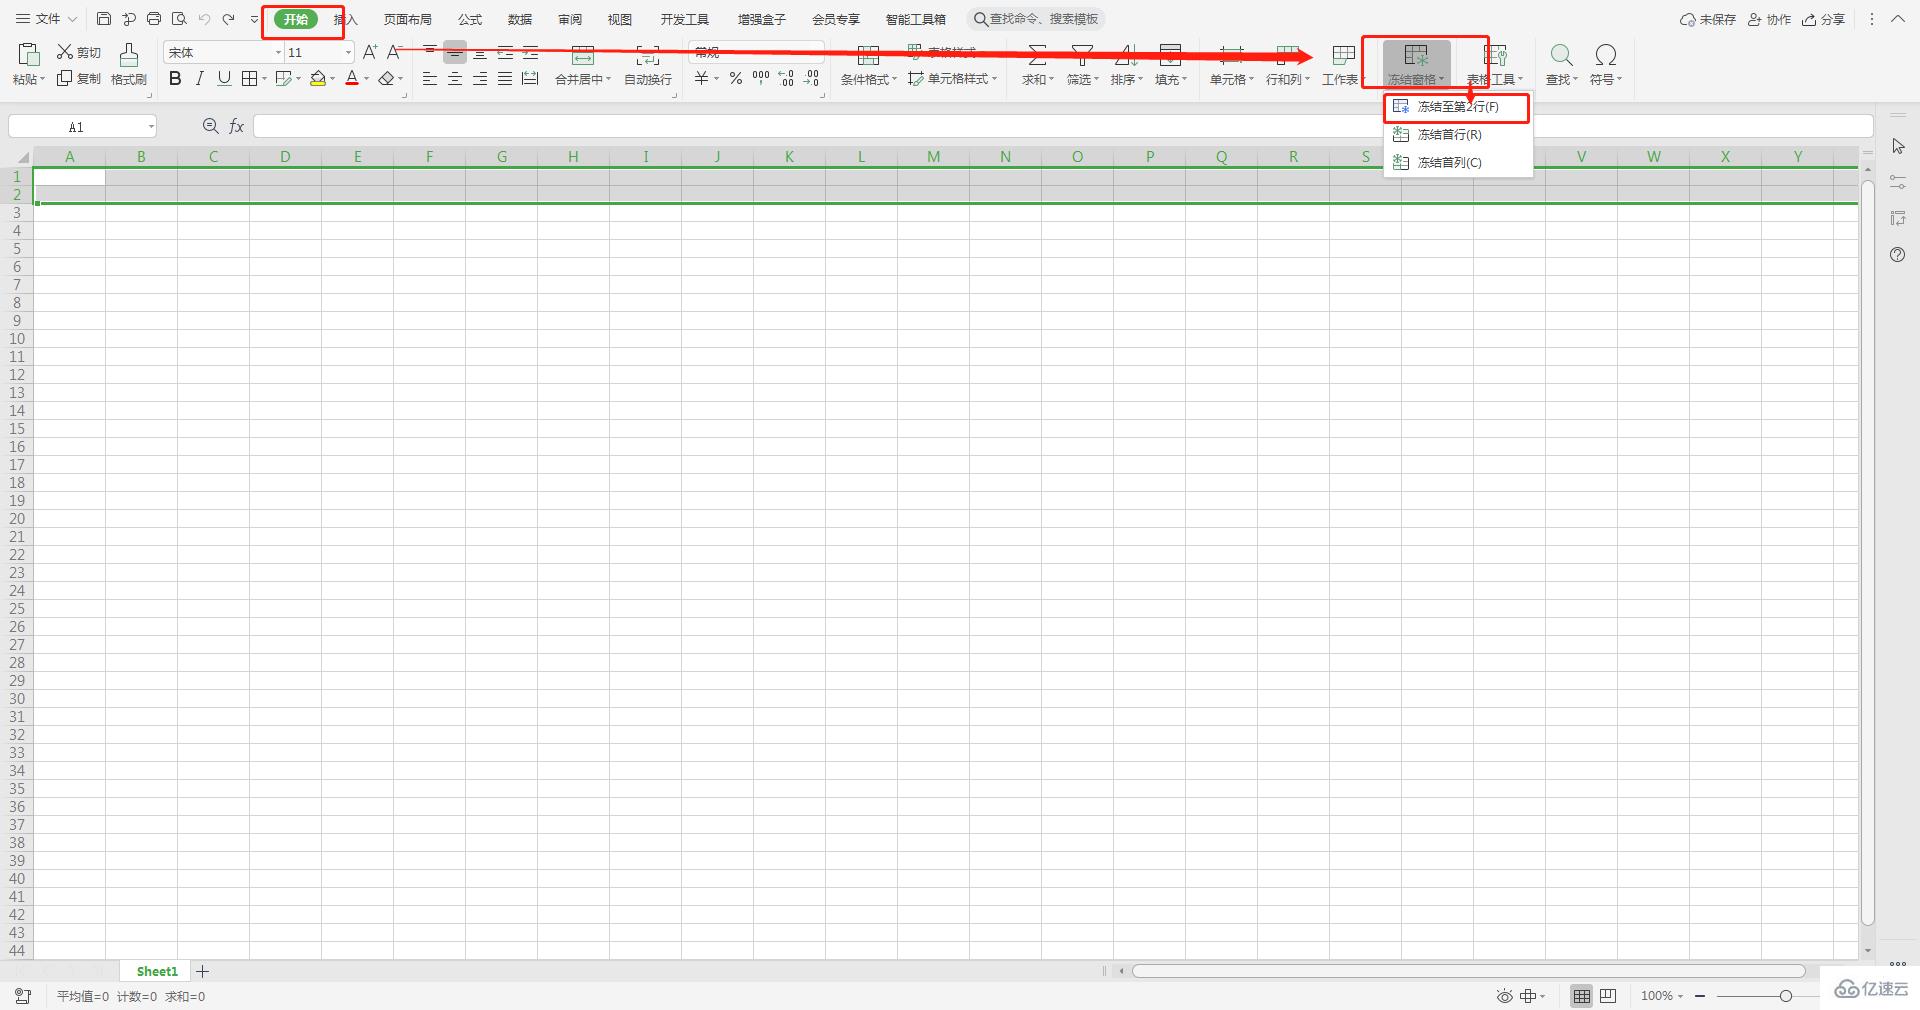Apply red font color A
The height and width of the screenshot is (1010, 1920).
[352, 78]
